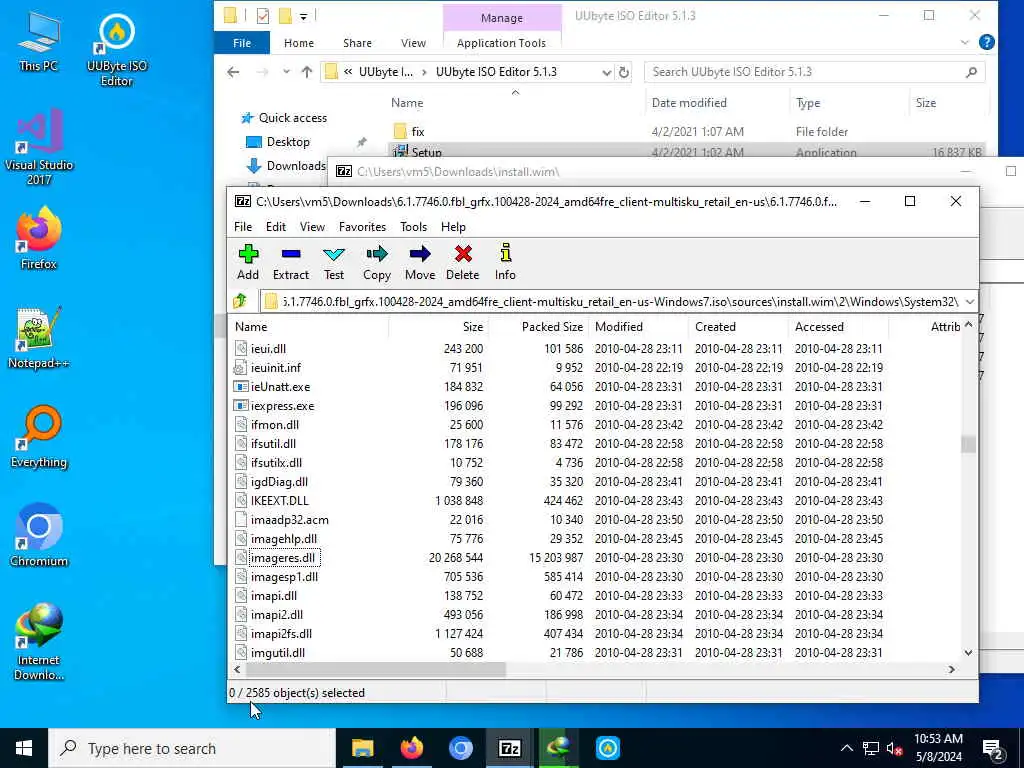
Task: Select imageres.dll in the file list
Action: [x=285, y=558]
